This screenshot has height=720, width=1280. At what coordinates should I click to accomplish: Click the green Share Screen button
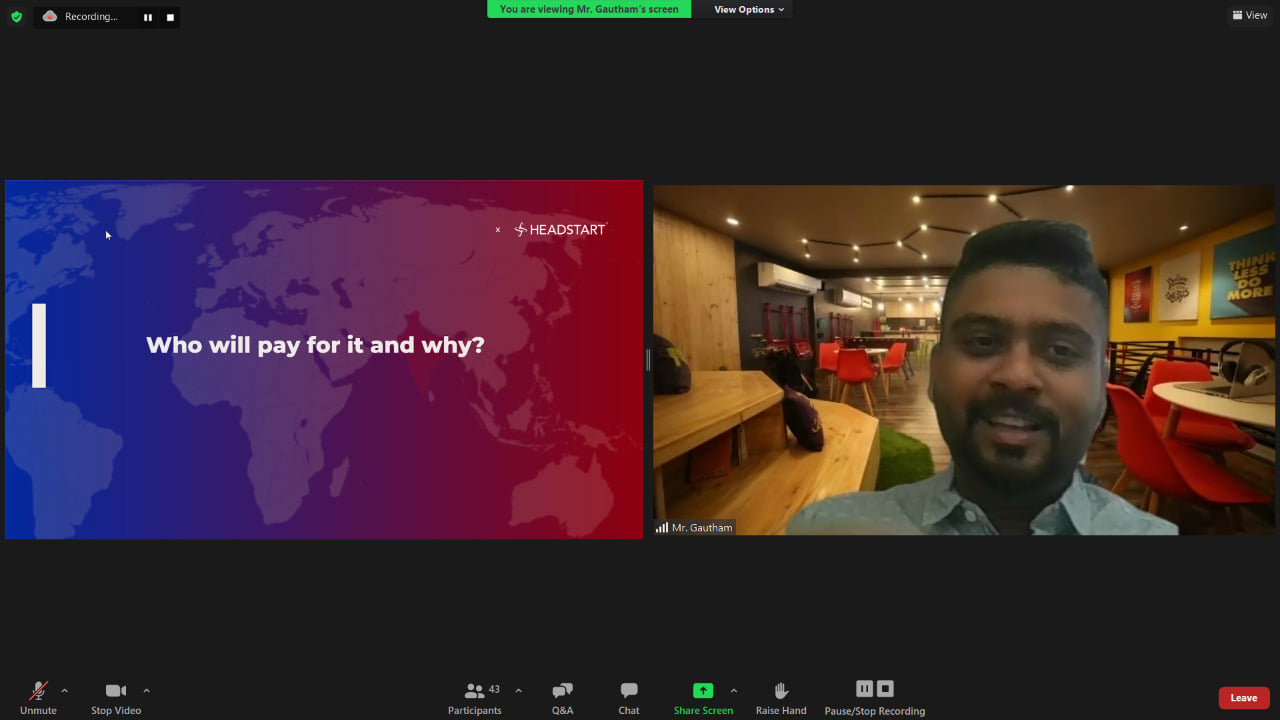pyautogui.click(x=703, y=697)
